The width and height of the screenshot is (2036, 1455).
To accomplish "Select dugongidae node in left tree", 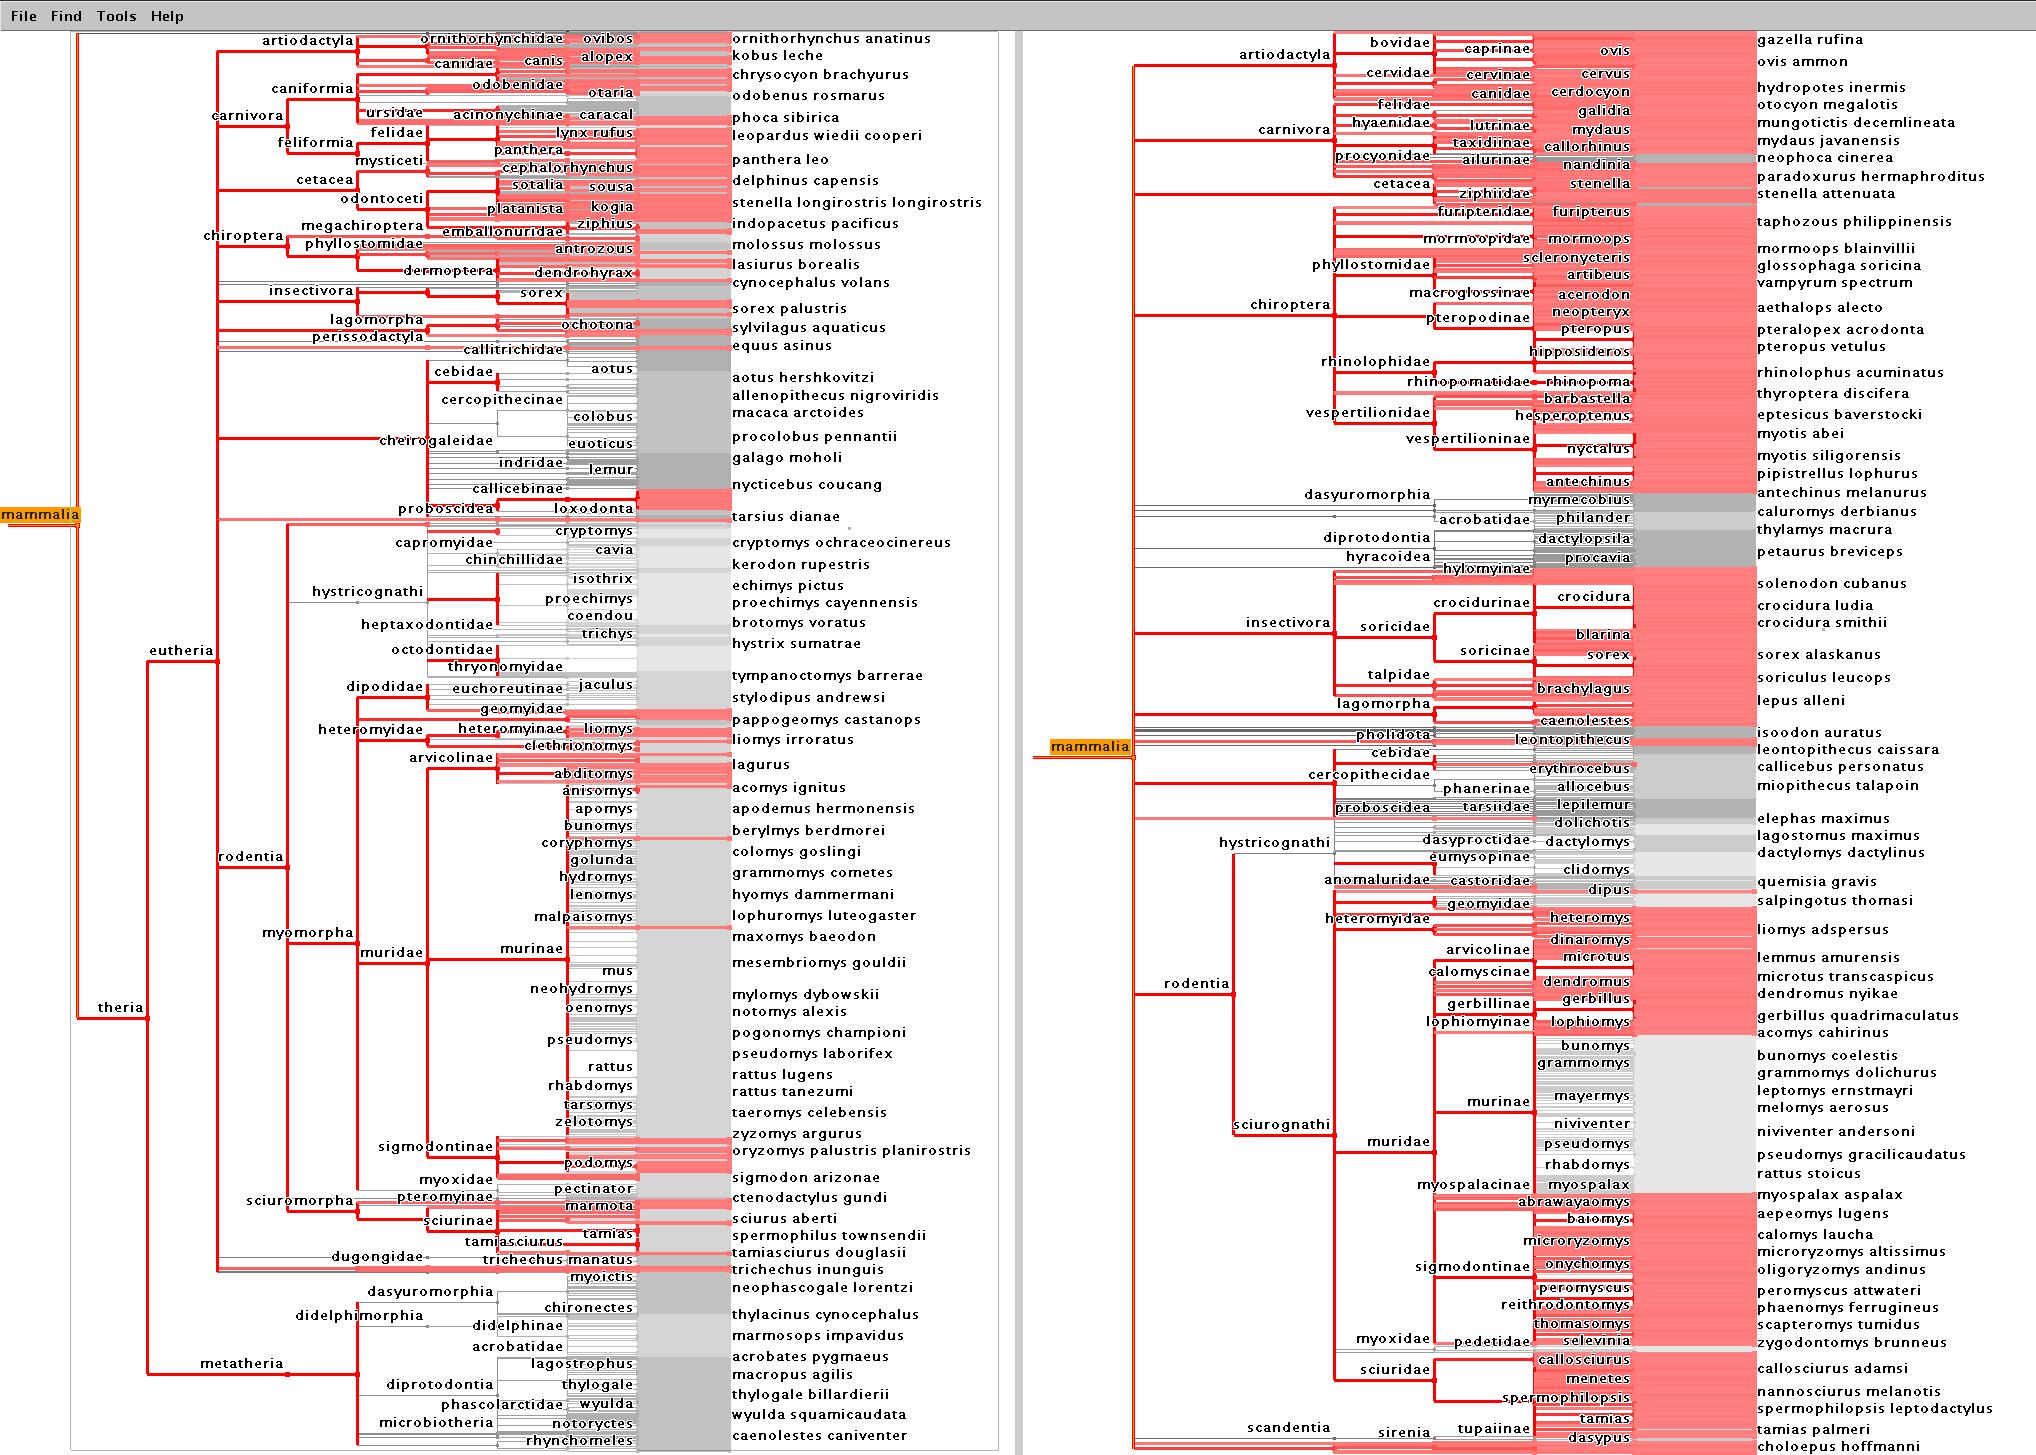I will click(377, 1256).
